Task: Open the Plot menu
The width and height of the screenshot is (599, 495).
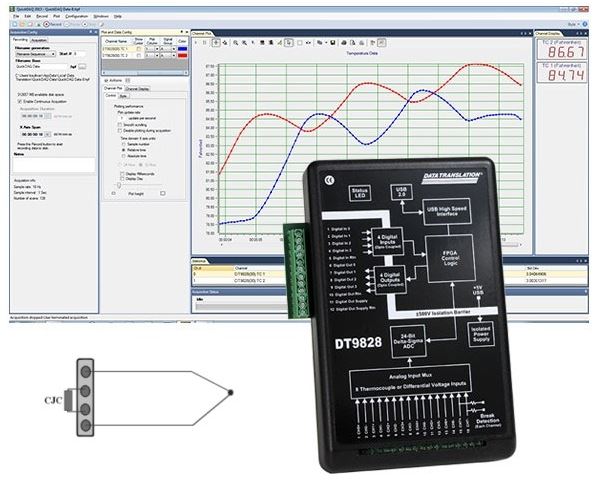Action: (57, 16)
